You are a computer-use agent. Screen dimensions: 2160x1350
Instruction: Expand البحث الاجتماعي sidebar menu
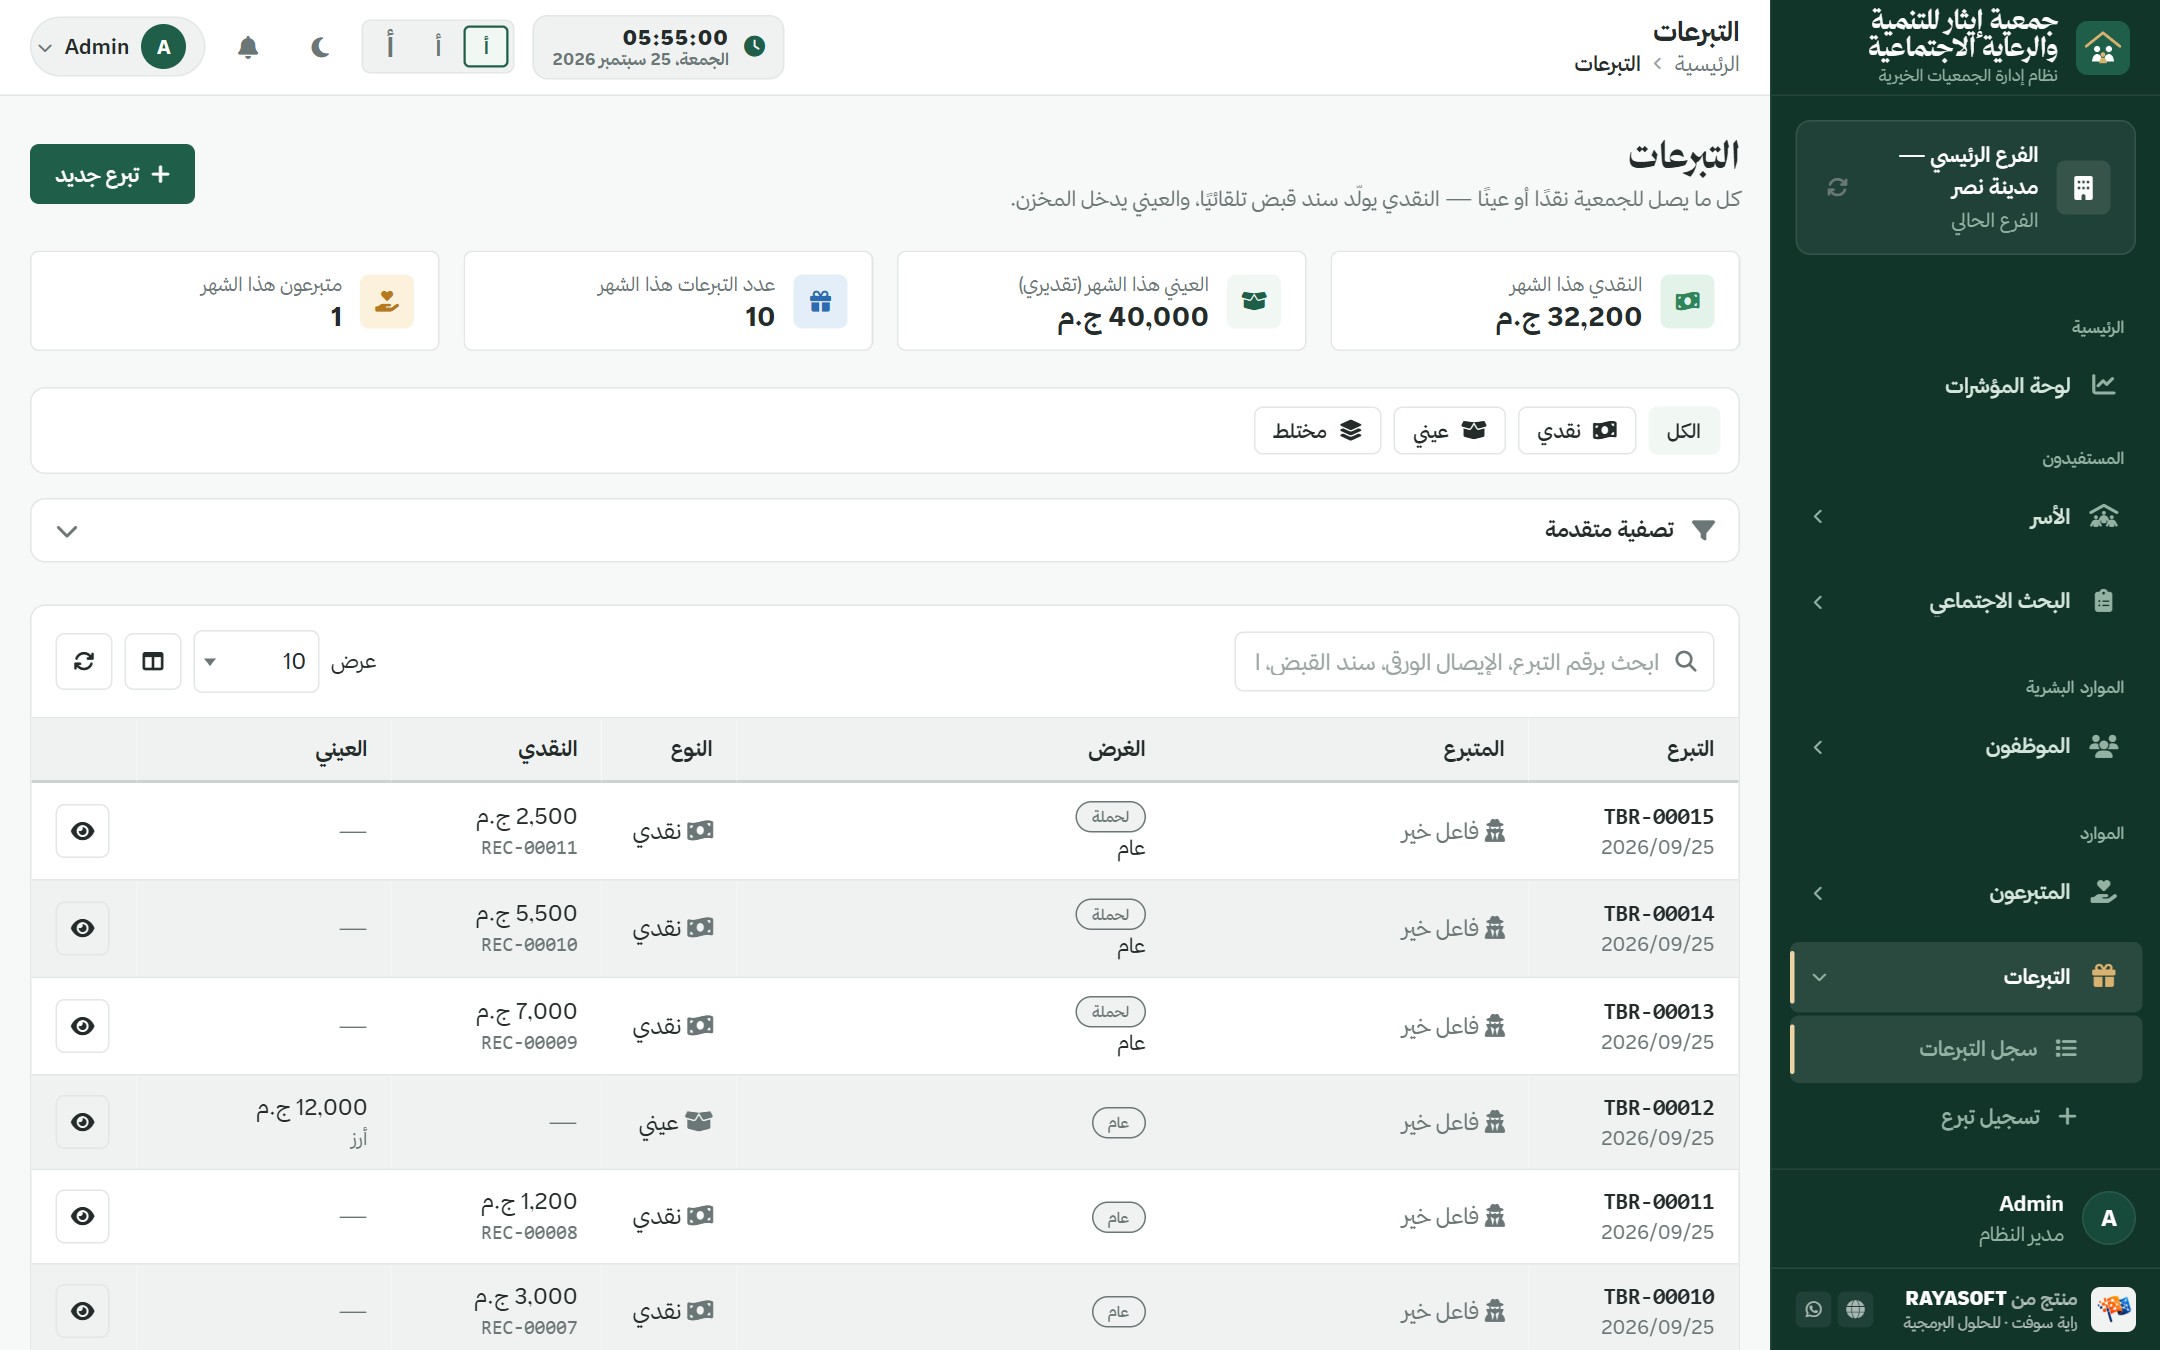[x=1965, y=601]
